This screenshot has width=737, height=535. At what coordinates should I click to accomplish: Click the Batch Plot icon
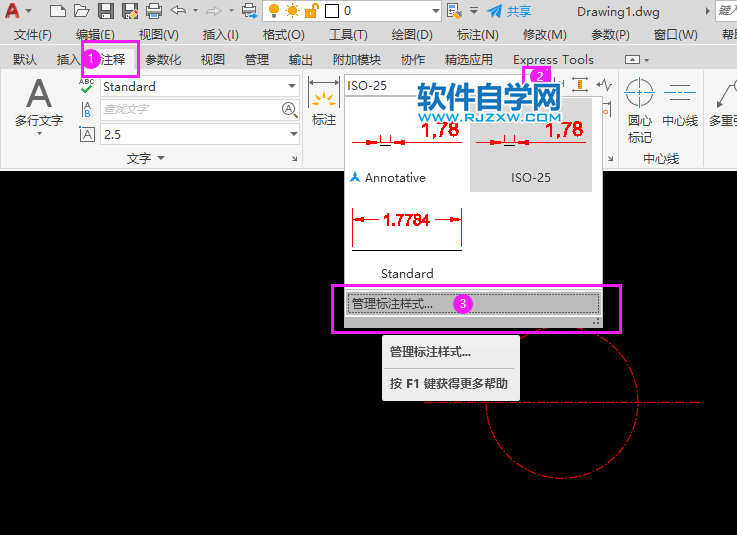pos(249,10)
